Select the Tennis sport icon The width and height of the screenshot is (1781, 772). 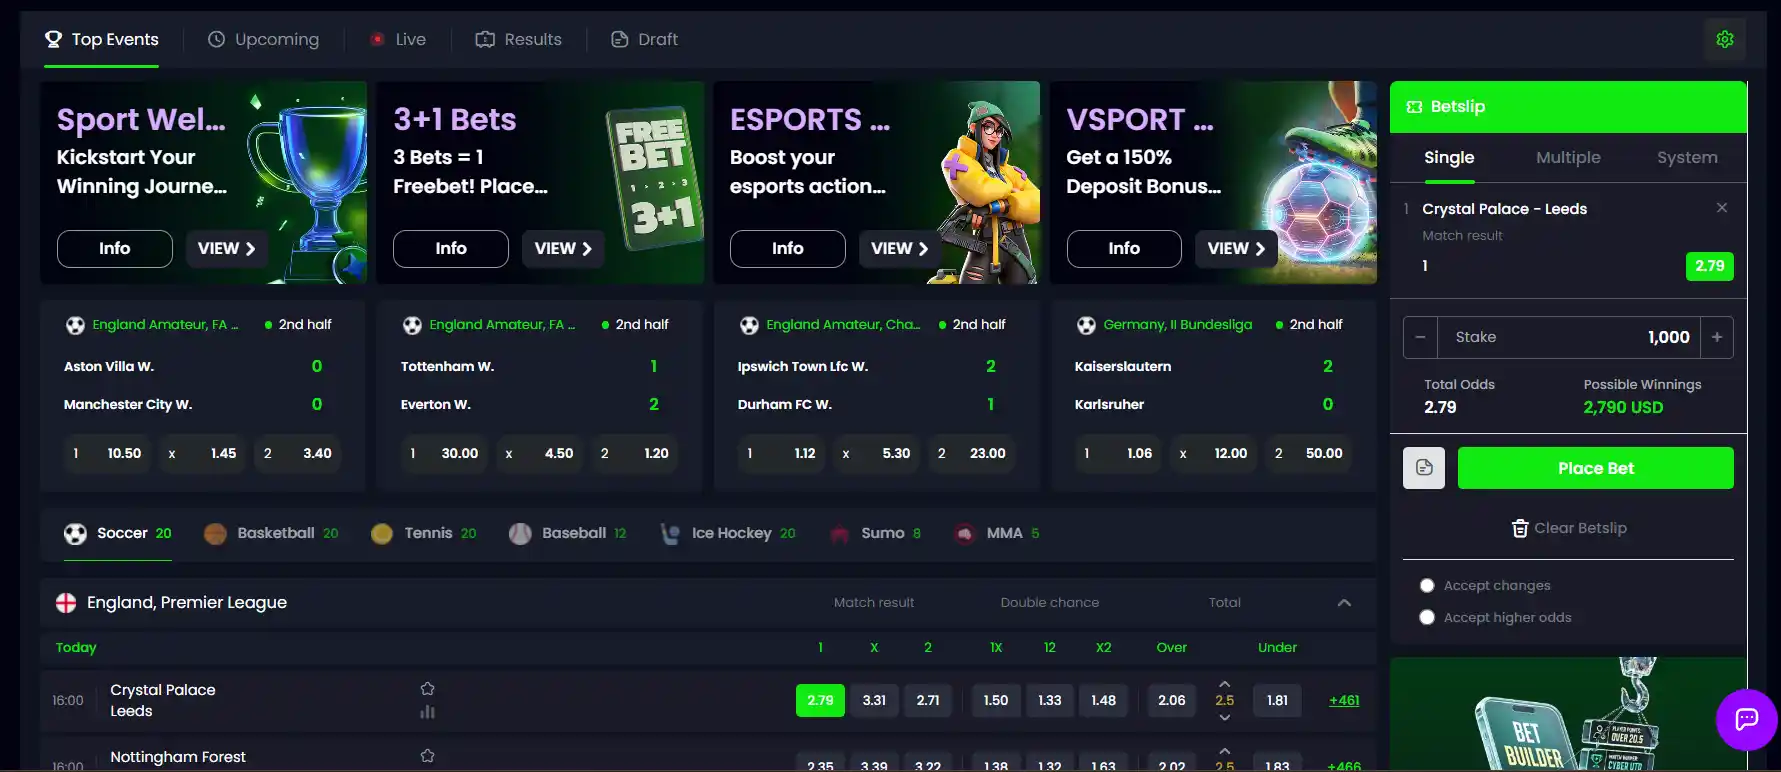(x=382, y=534)
